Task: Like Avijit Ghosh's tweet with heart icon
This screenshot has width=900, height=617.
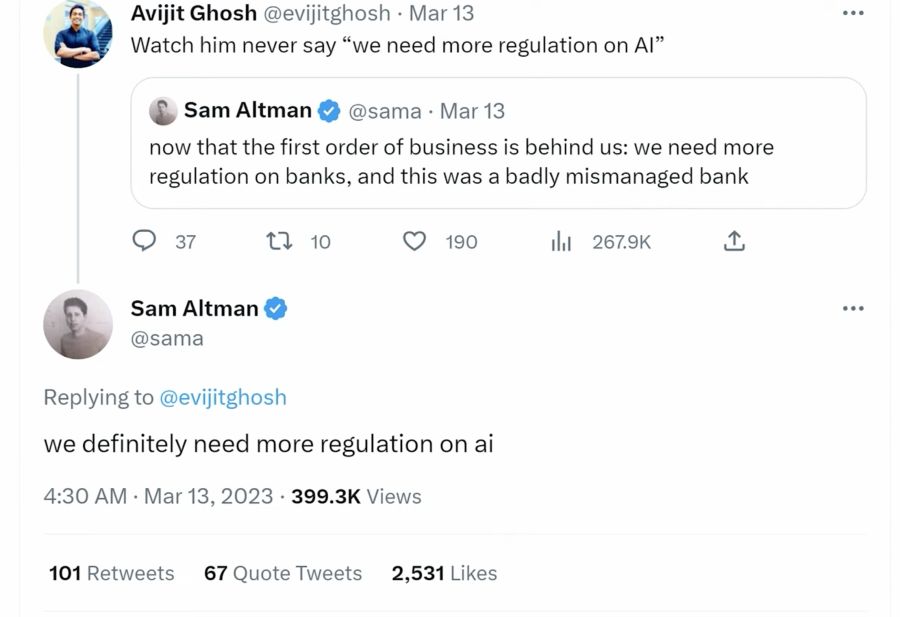Action: coord(414,241)
